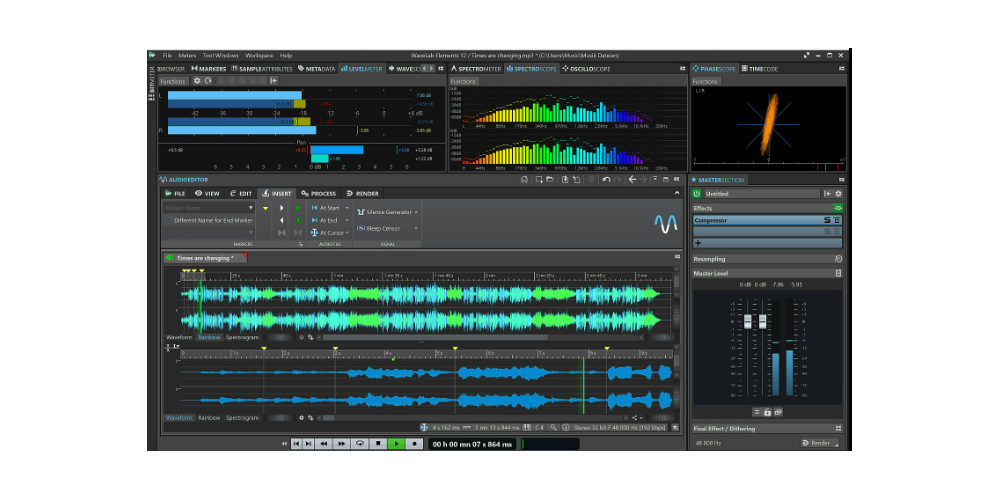Click the left master level fader
The image size is (1000, 500).
(x=748, y=321)
